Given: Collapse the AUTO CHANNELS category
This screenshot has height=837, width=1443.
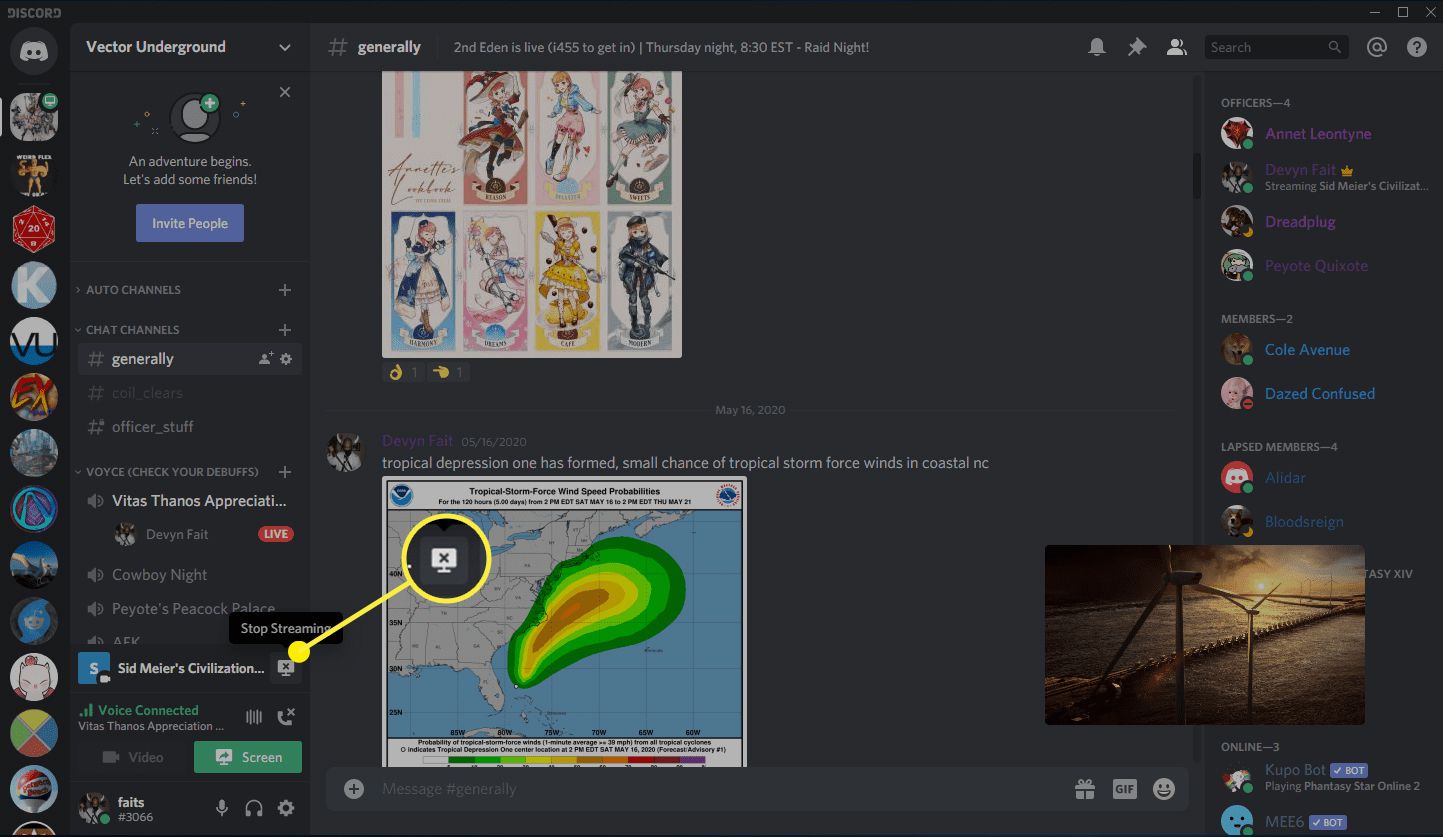Looking at the screenshot, I should point(132,290).
